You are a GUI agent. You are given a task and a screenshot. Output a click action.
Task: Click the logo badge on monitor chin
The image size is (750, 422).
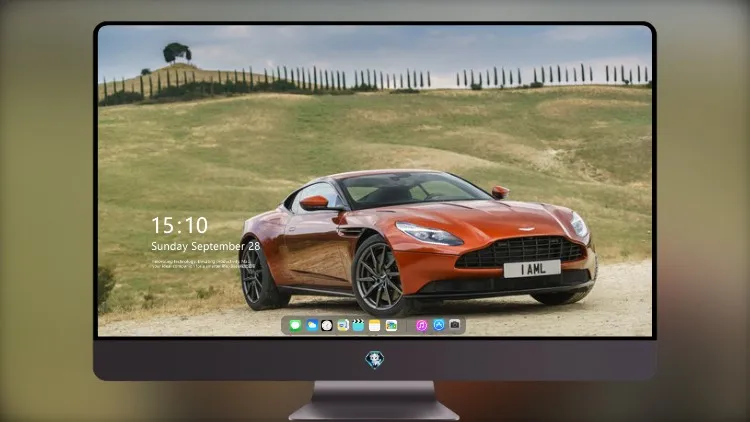[375, 360]
